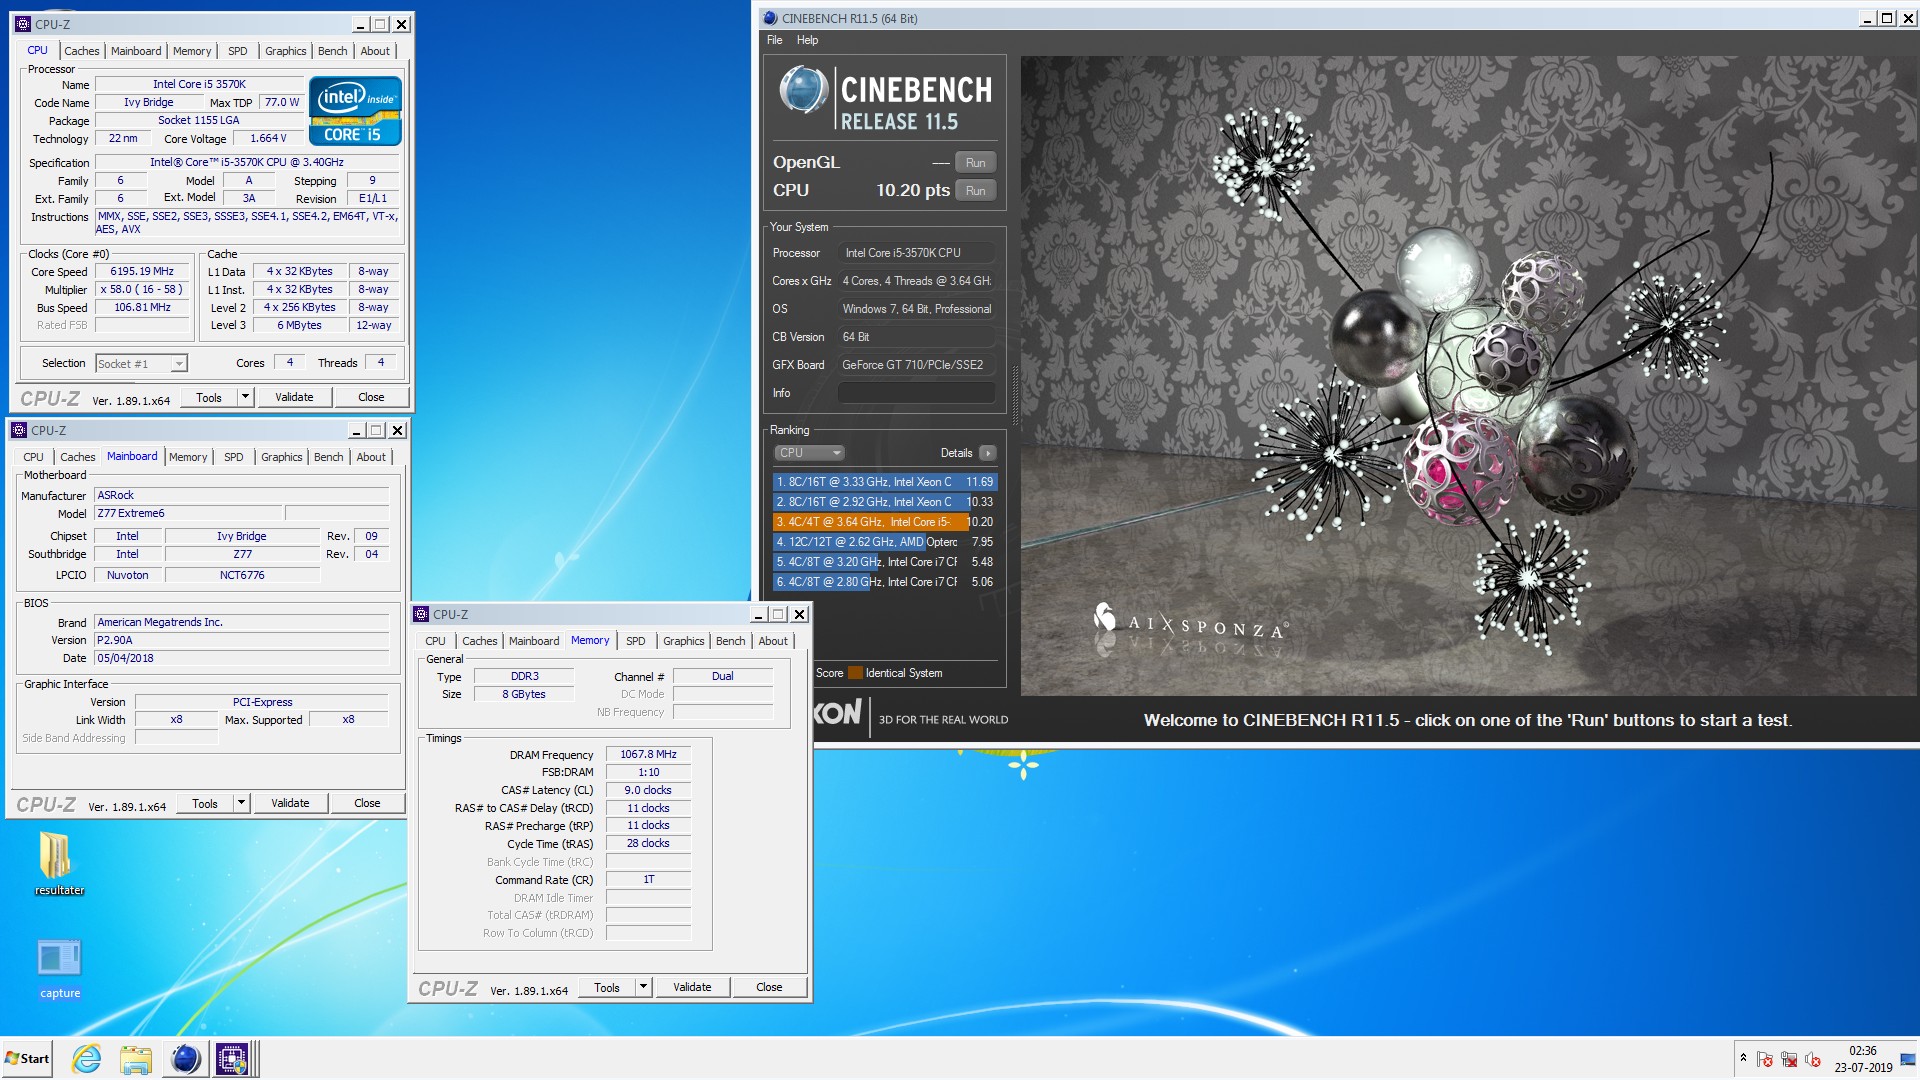Open the Cinebench Help menu

coord(807,40)
